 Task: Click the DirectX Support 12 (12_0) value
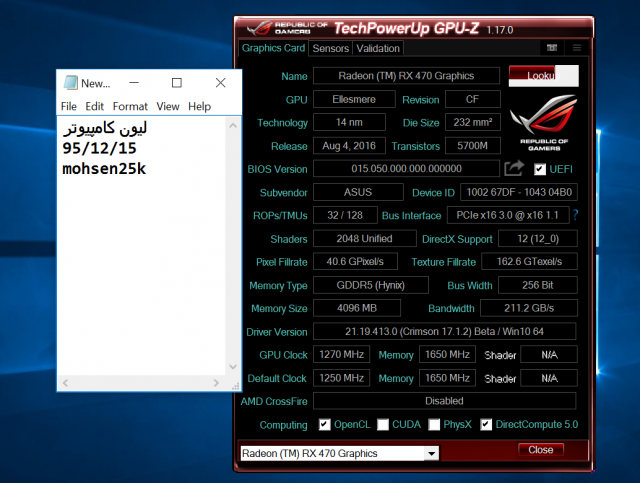coord(538,238)
